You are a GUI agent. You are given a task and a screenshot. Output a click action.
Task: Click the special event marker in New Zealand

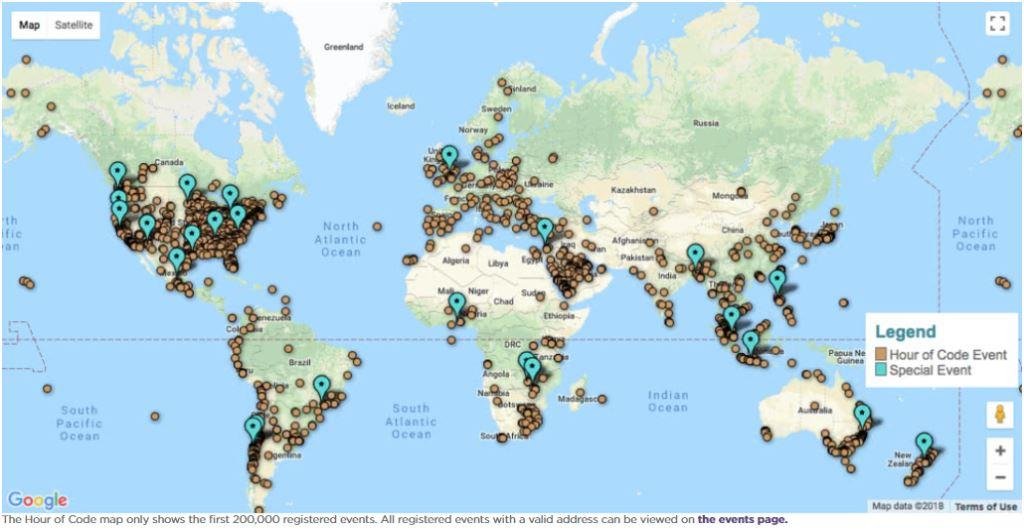[x=924, y=442]
